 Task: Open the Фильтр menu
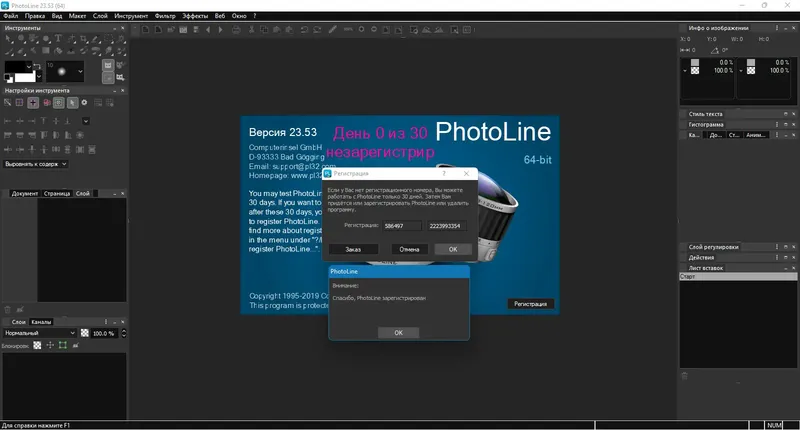[165, 16]
